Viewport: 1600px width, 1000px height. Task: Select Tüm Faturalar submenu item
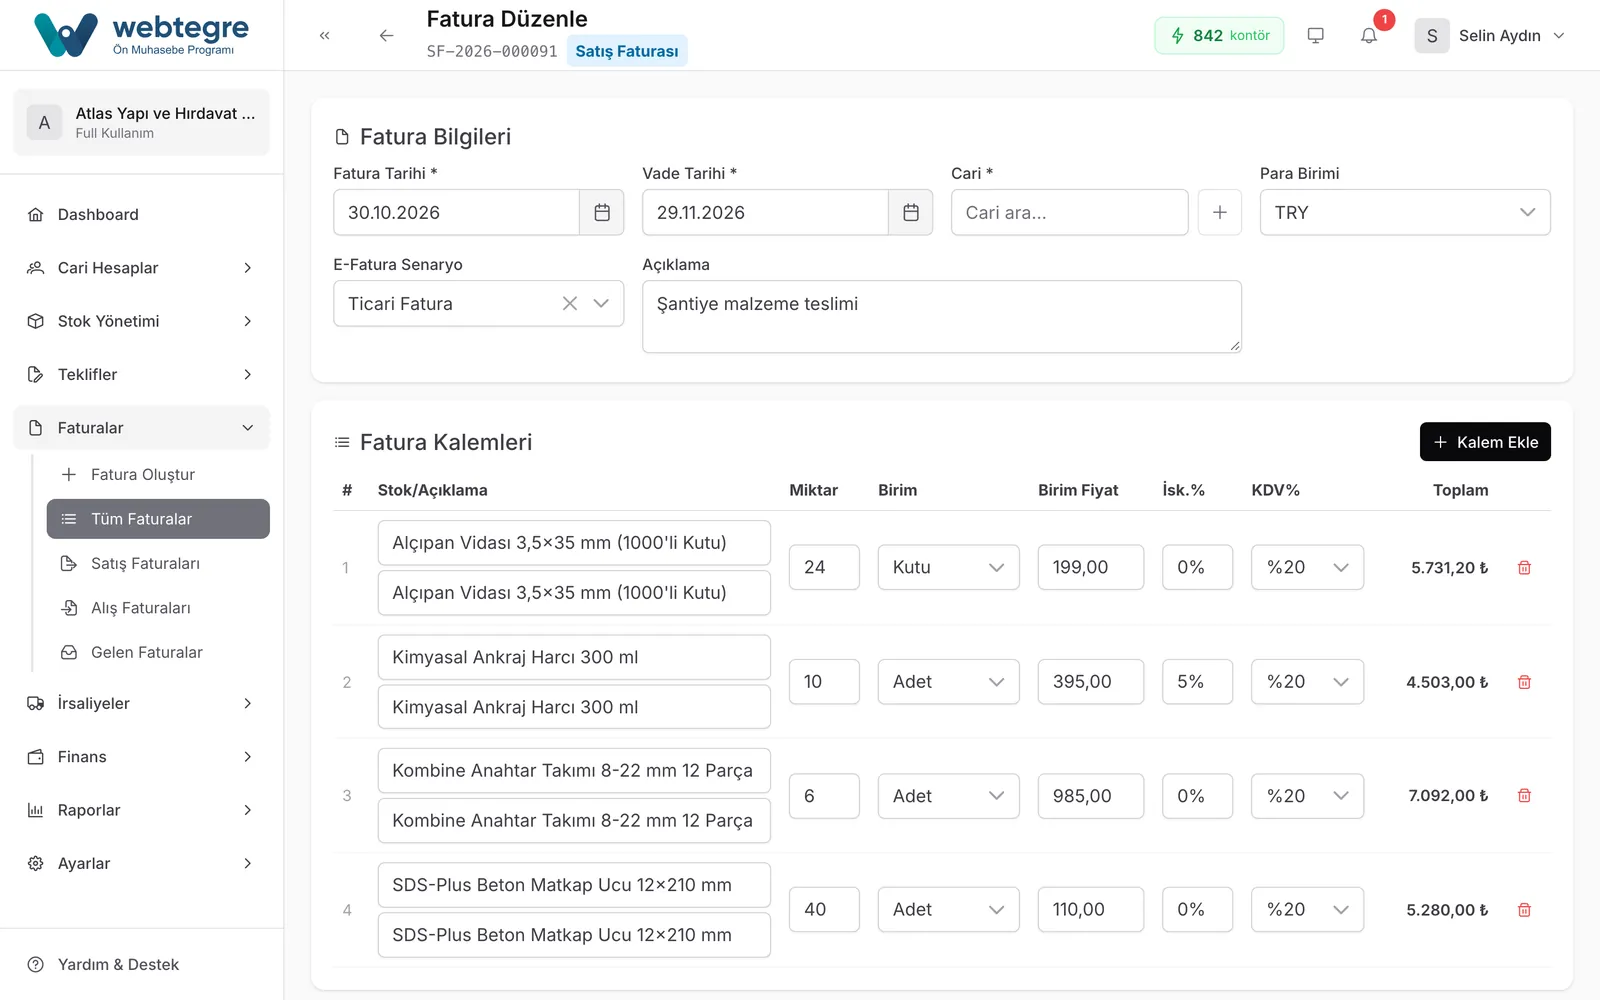point(158,519)
